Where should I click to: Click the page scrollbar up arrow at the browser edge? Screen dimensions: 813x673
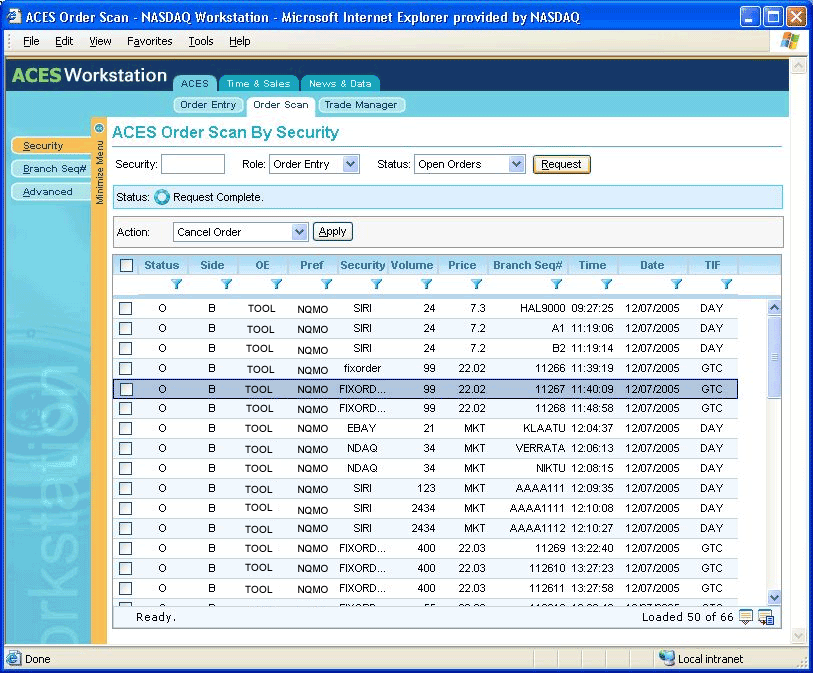tap(797, 65)
